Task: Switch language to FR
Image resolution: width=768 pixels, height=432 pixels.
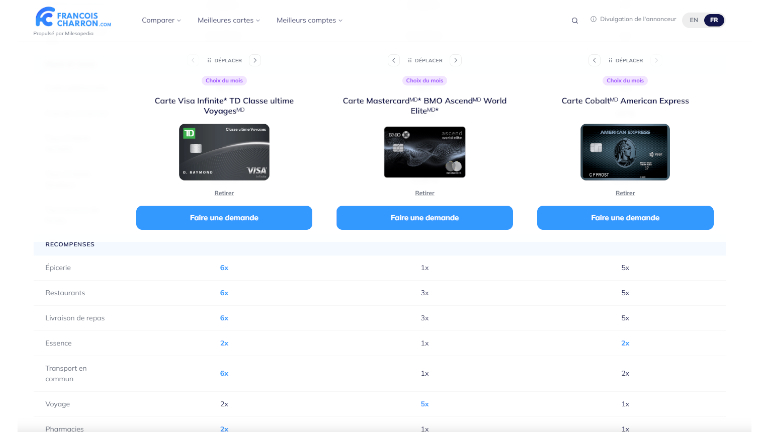Action: (x=714, y=20)
